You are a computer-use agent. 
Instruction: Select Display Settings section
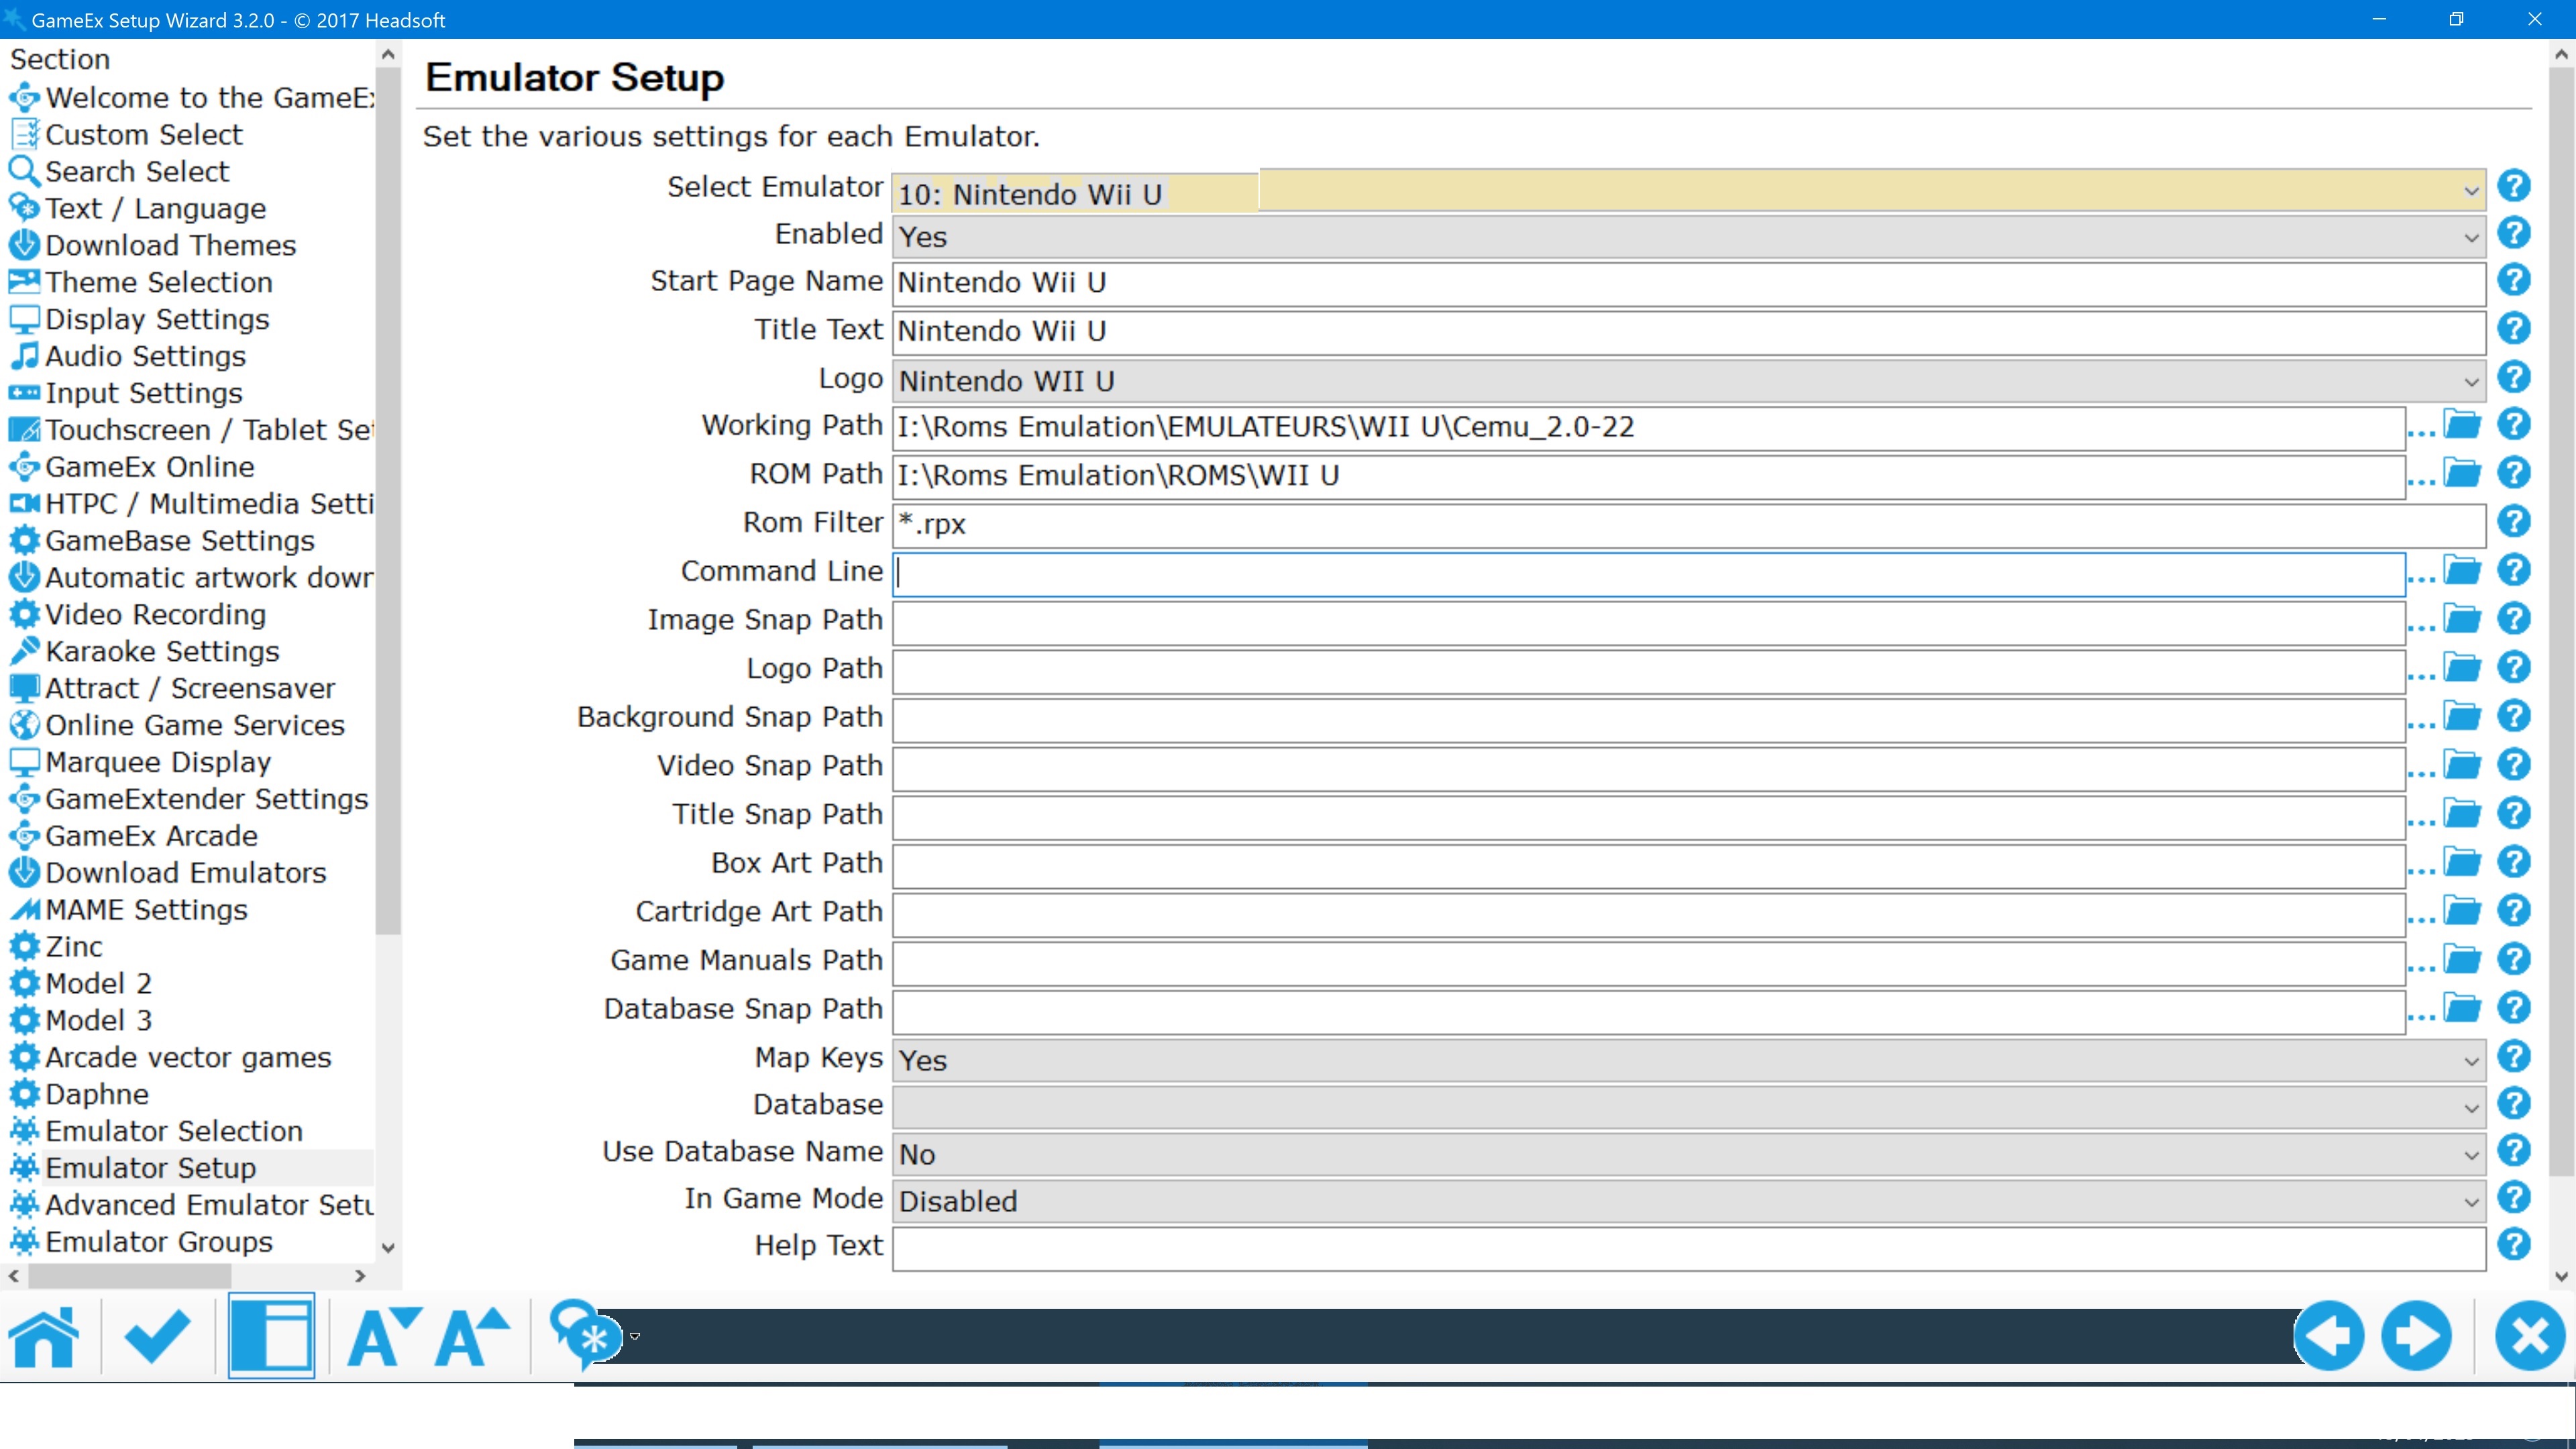click(157, 320)
